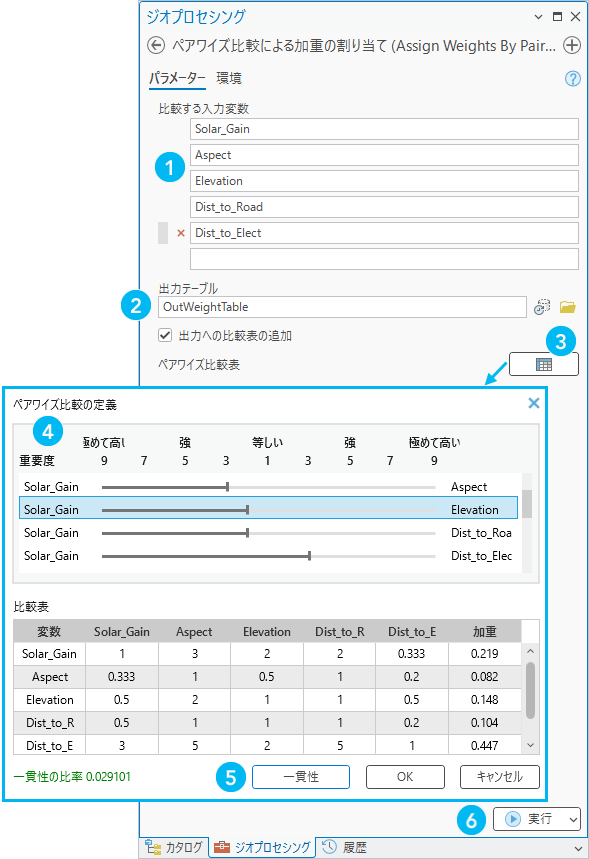This screenshot has width=589, height=859.
Task: Click the Aspect input variable field
Action: pos(384,155)
